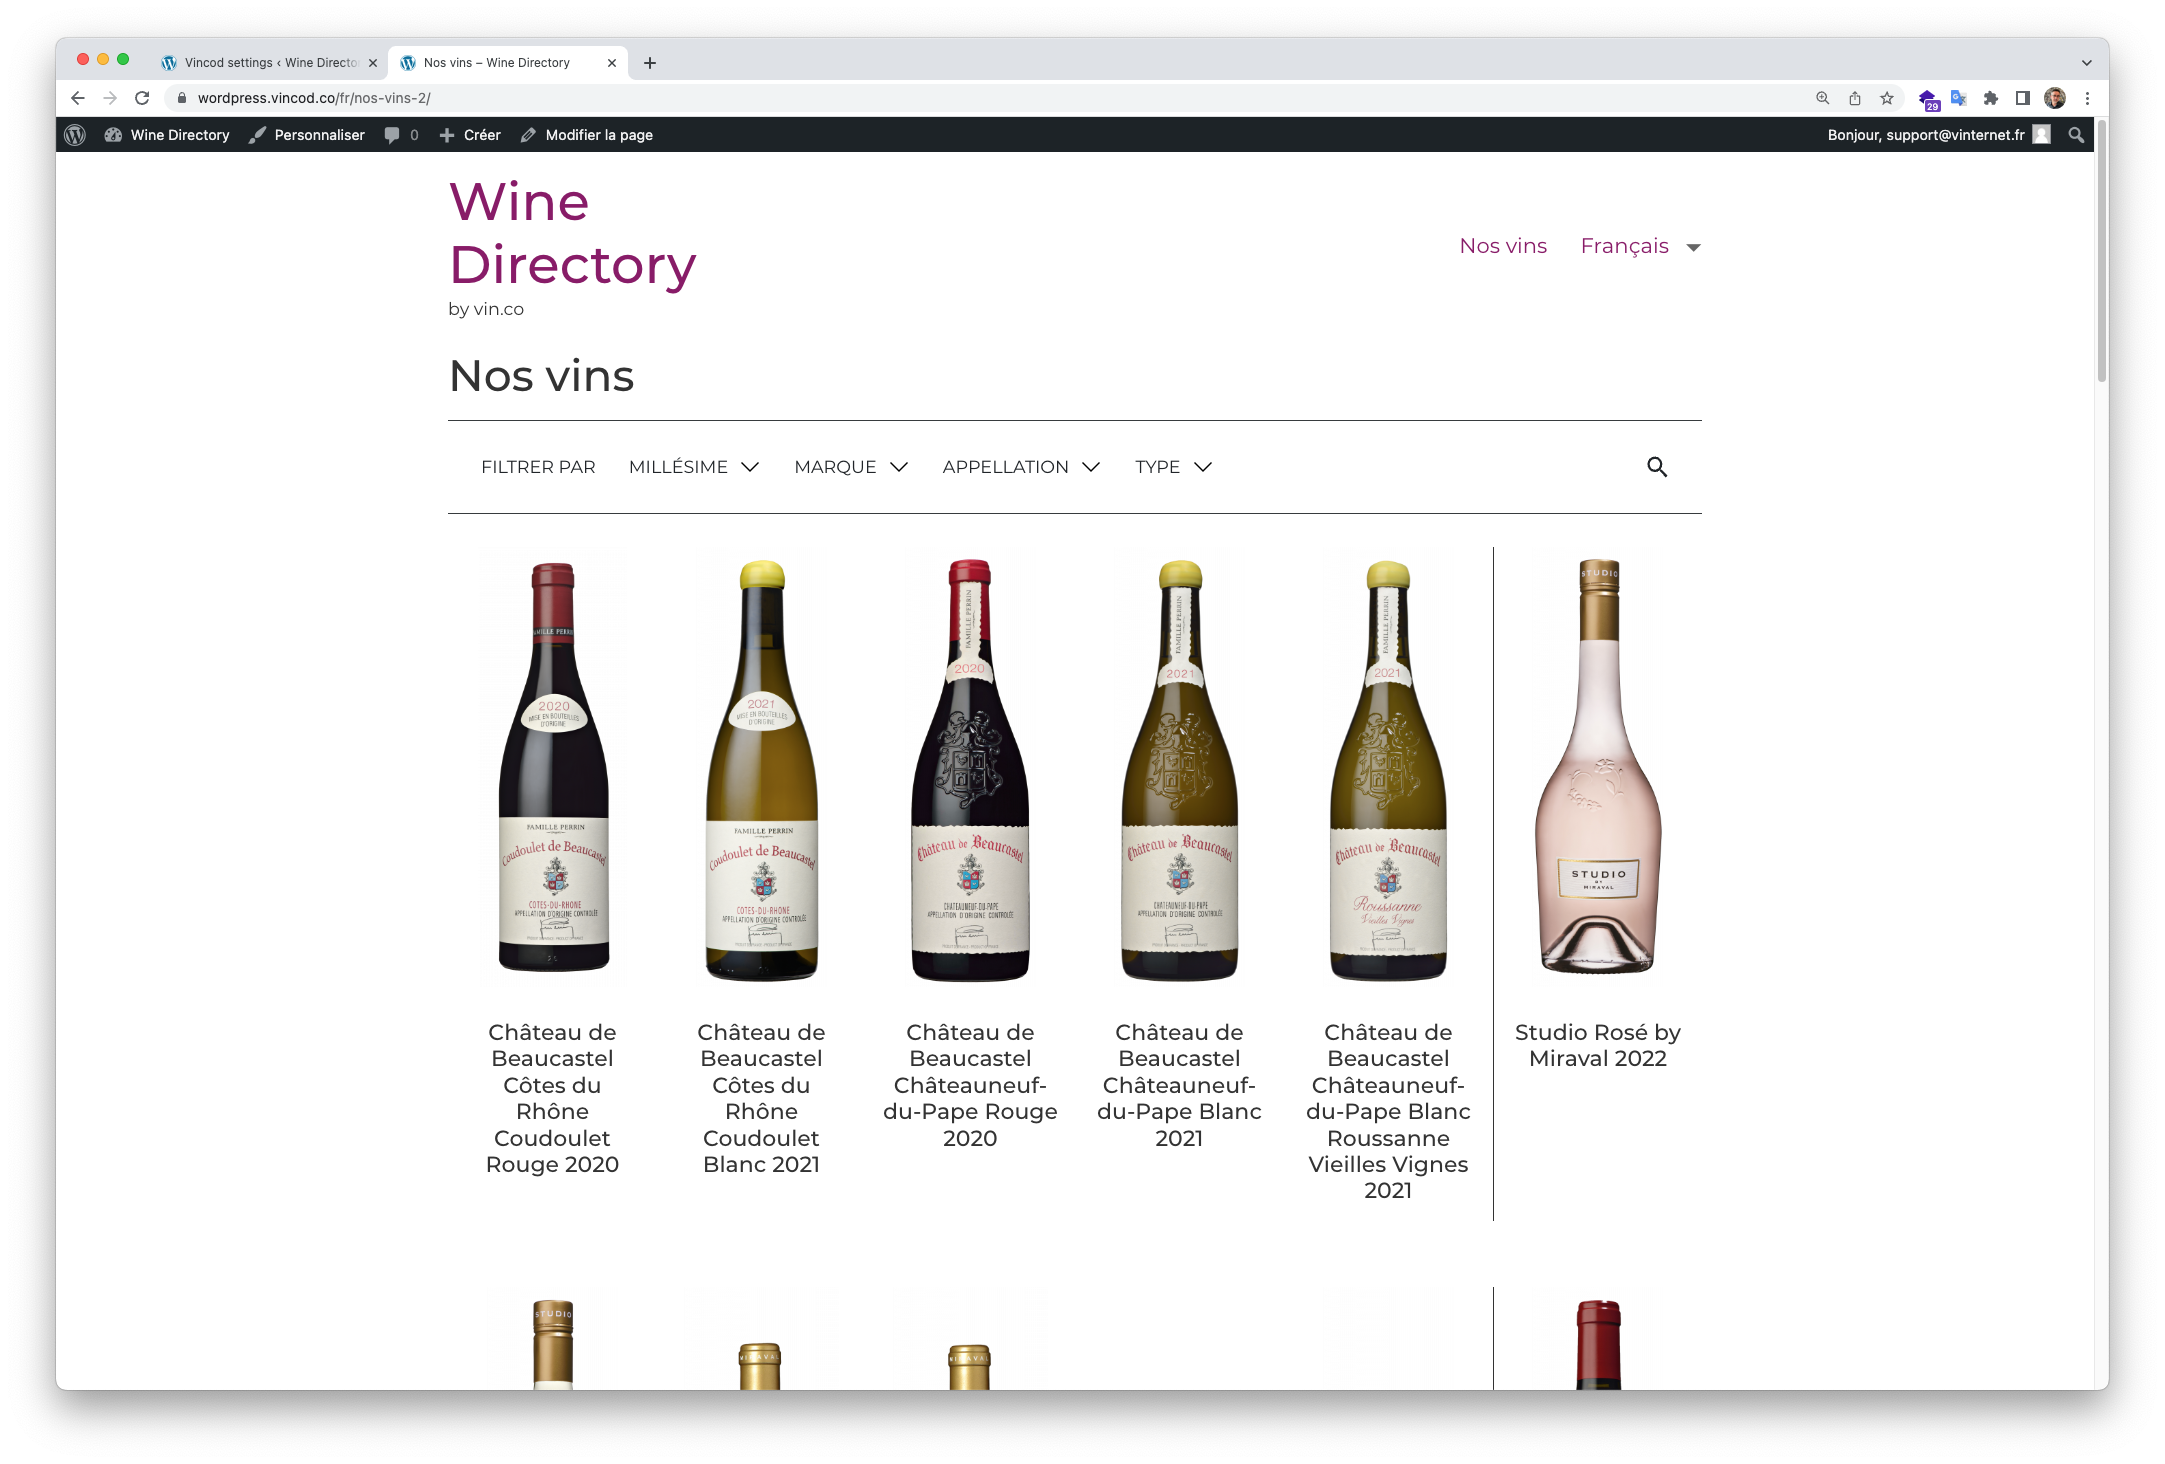The height and width of the screenshot is (1464, 2165).
Task: Open Châteauneuf-du-Pape Rouge 2020 title
Action: pyautogui.click(x=970, y=1085)
